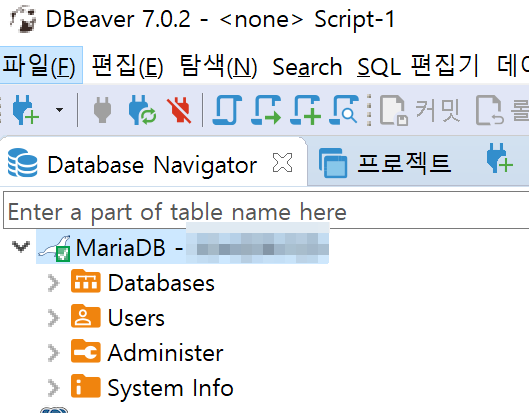Click the rollback document icon
This screenshot has width=529, height=413.
pyautogui.click(x=490, y=110)
